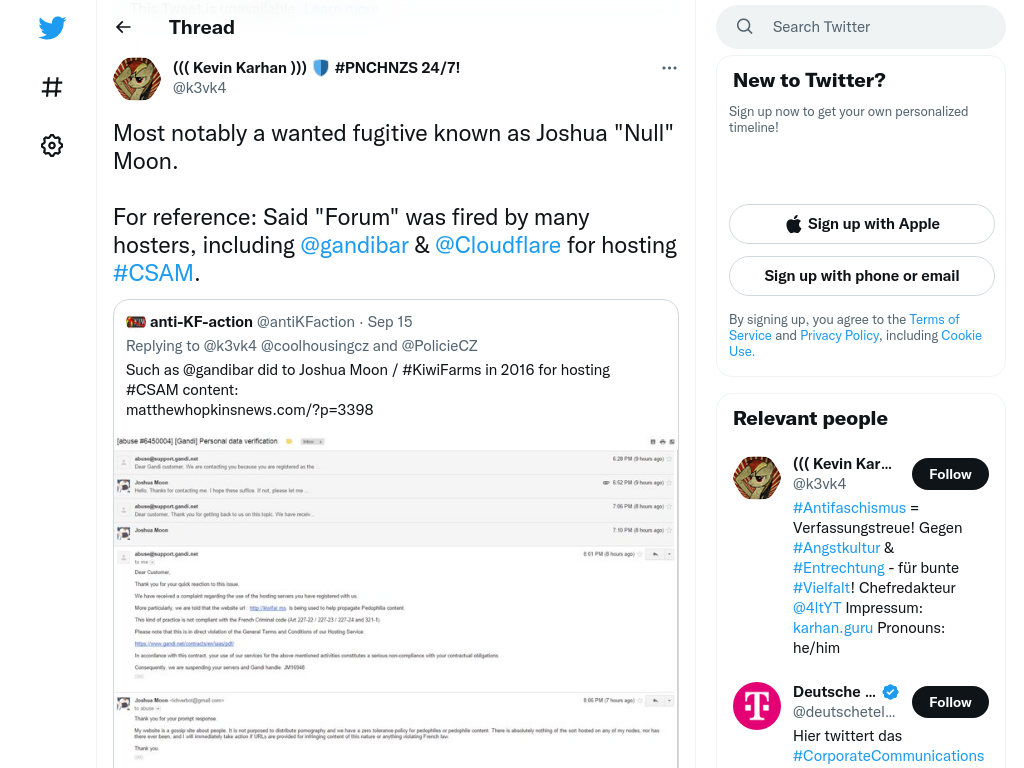Open the Settings gear icon
1024x768 pixels.
(x=52, y=145)
